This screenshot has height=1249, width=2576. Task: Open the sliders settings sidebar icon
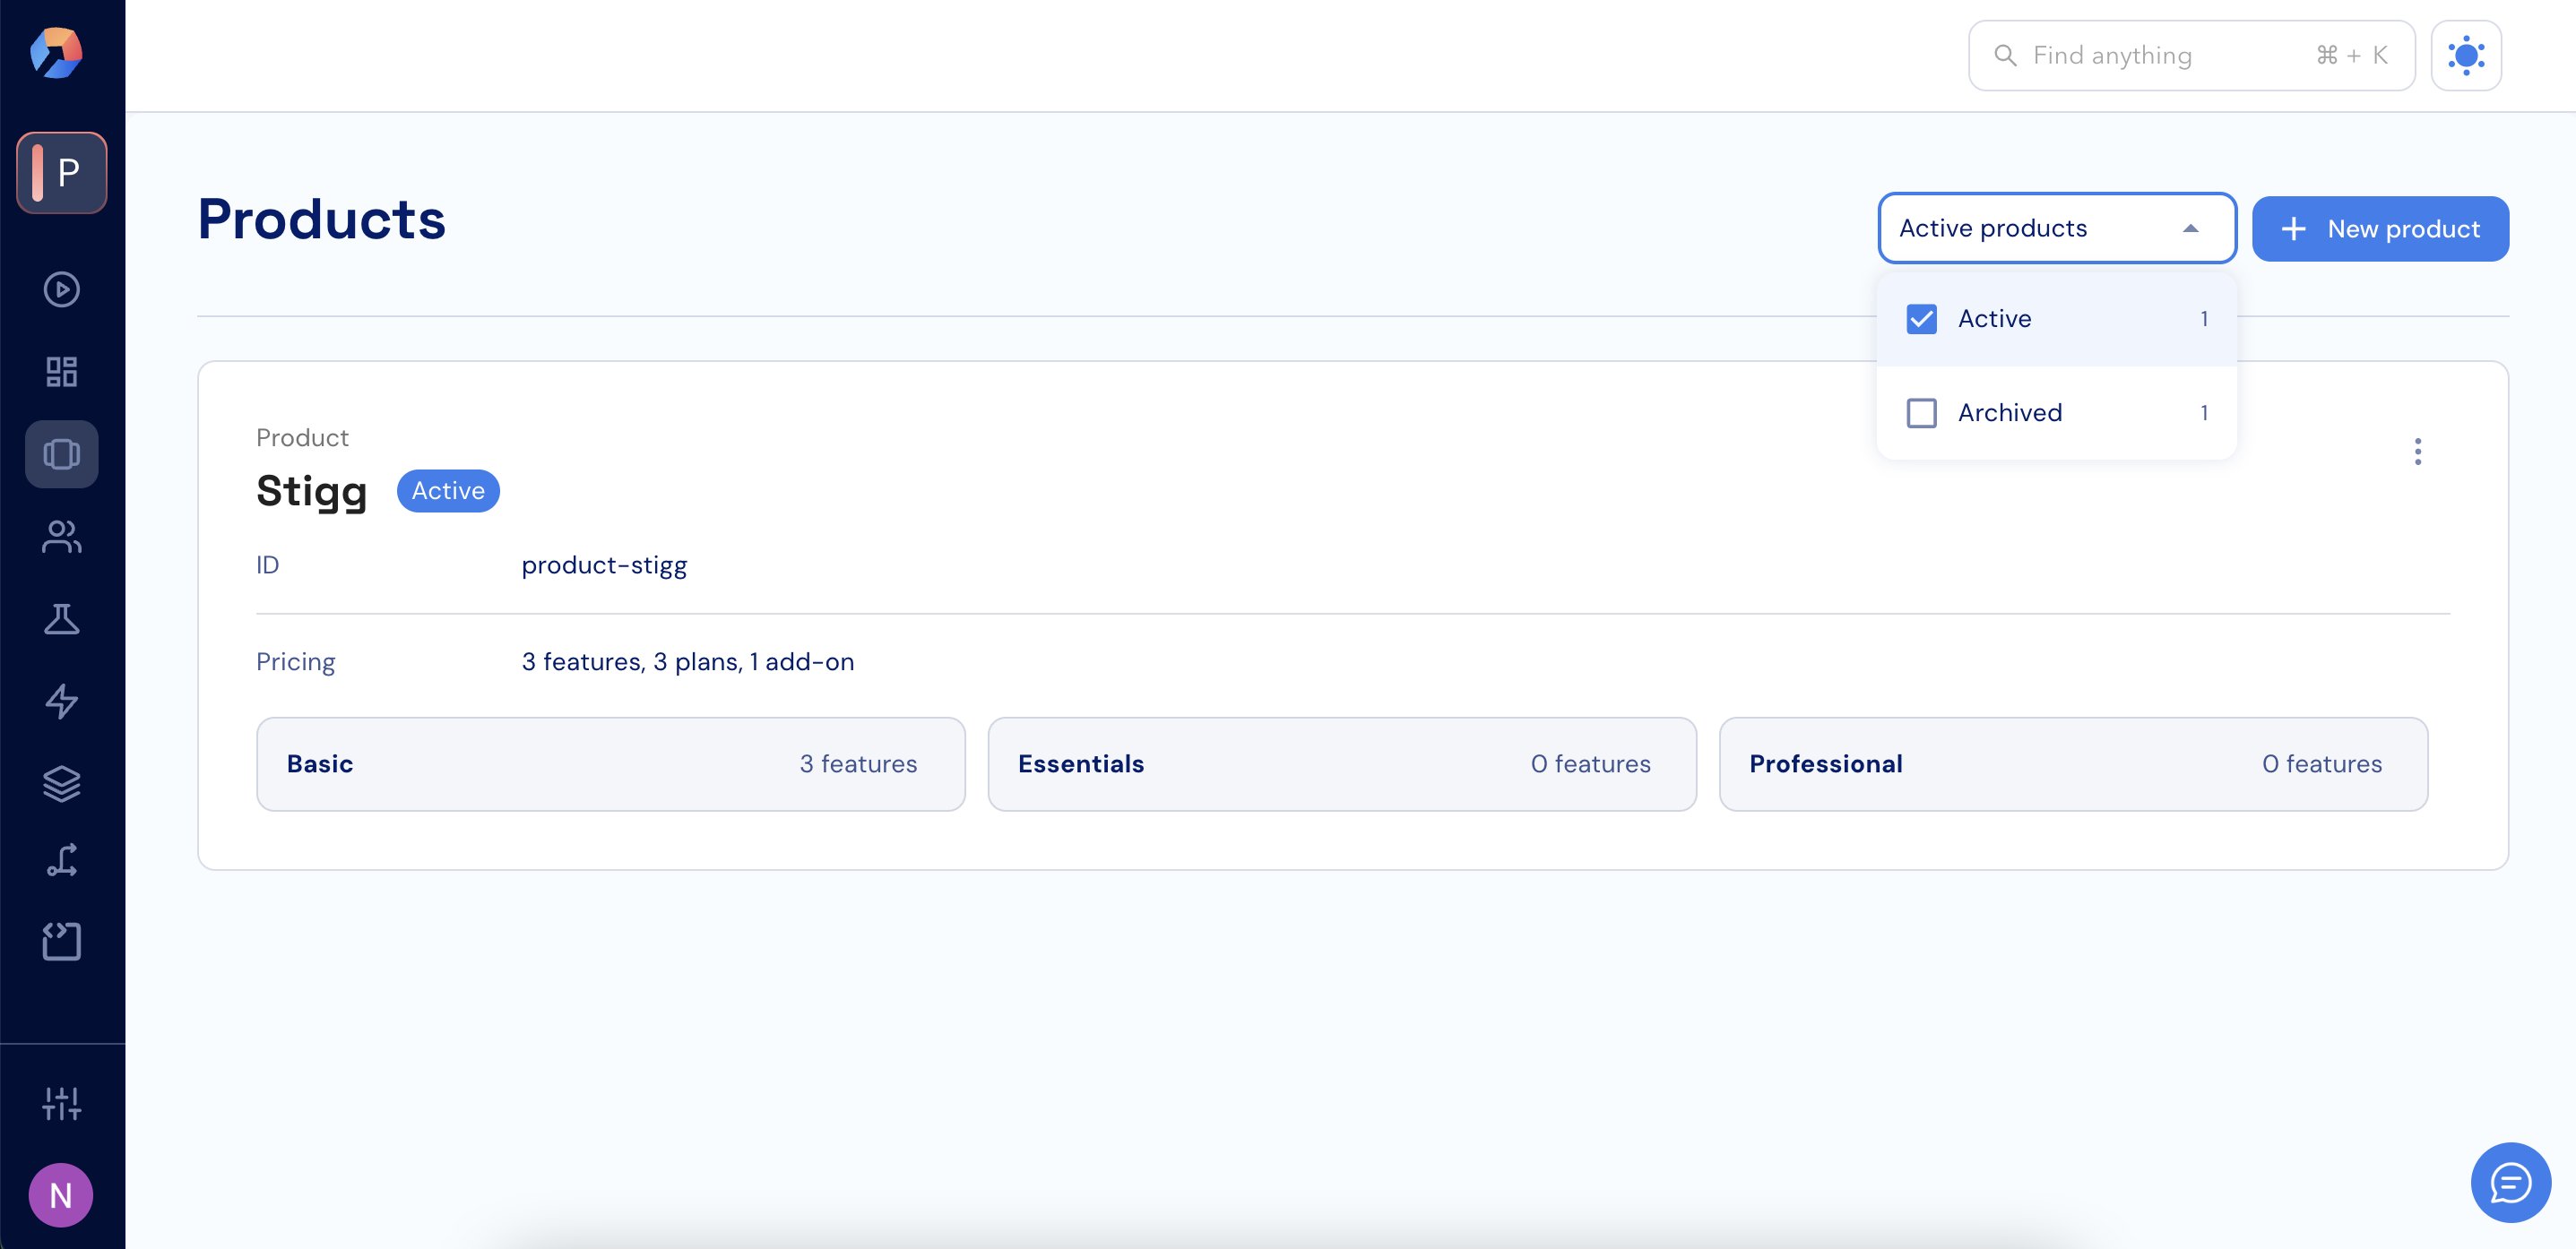click(x=61, y=1104)
